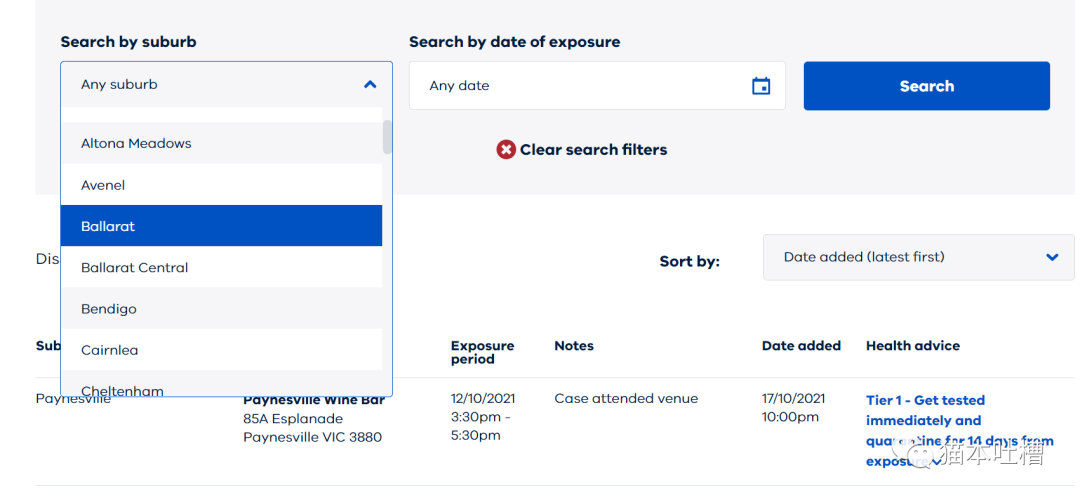Open Tier 1 health advice link
This screenshot has width=1080, height=500.
pyautogui.click(x=959, y=430)
